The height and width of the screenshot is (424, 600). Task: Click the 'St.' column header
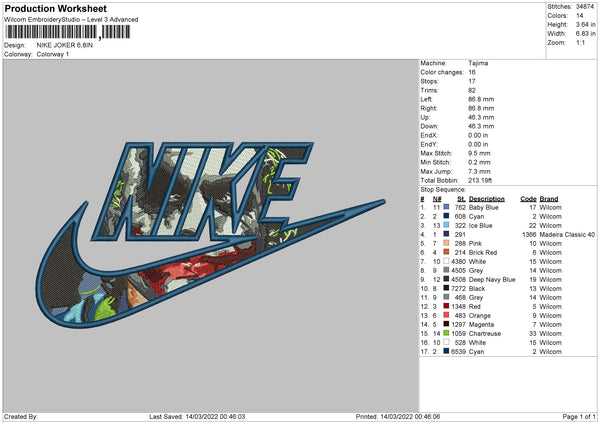click(461, 199)
